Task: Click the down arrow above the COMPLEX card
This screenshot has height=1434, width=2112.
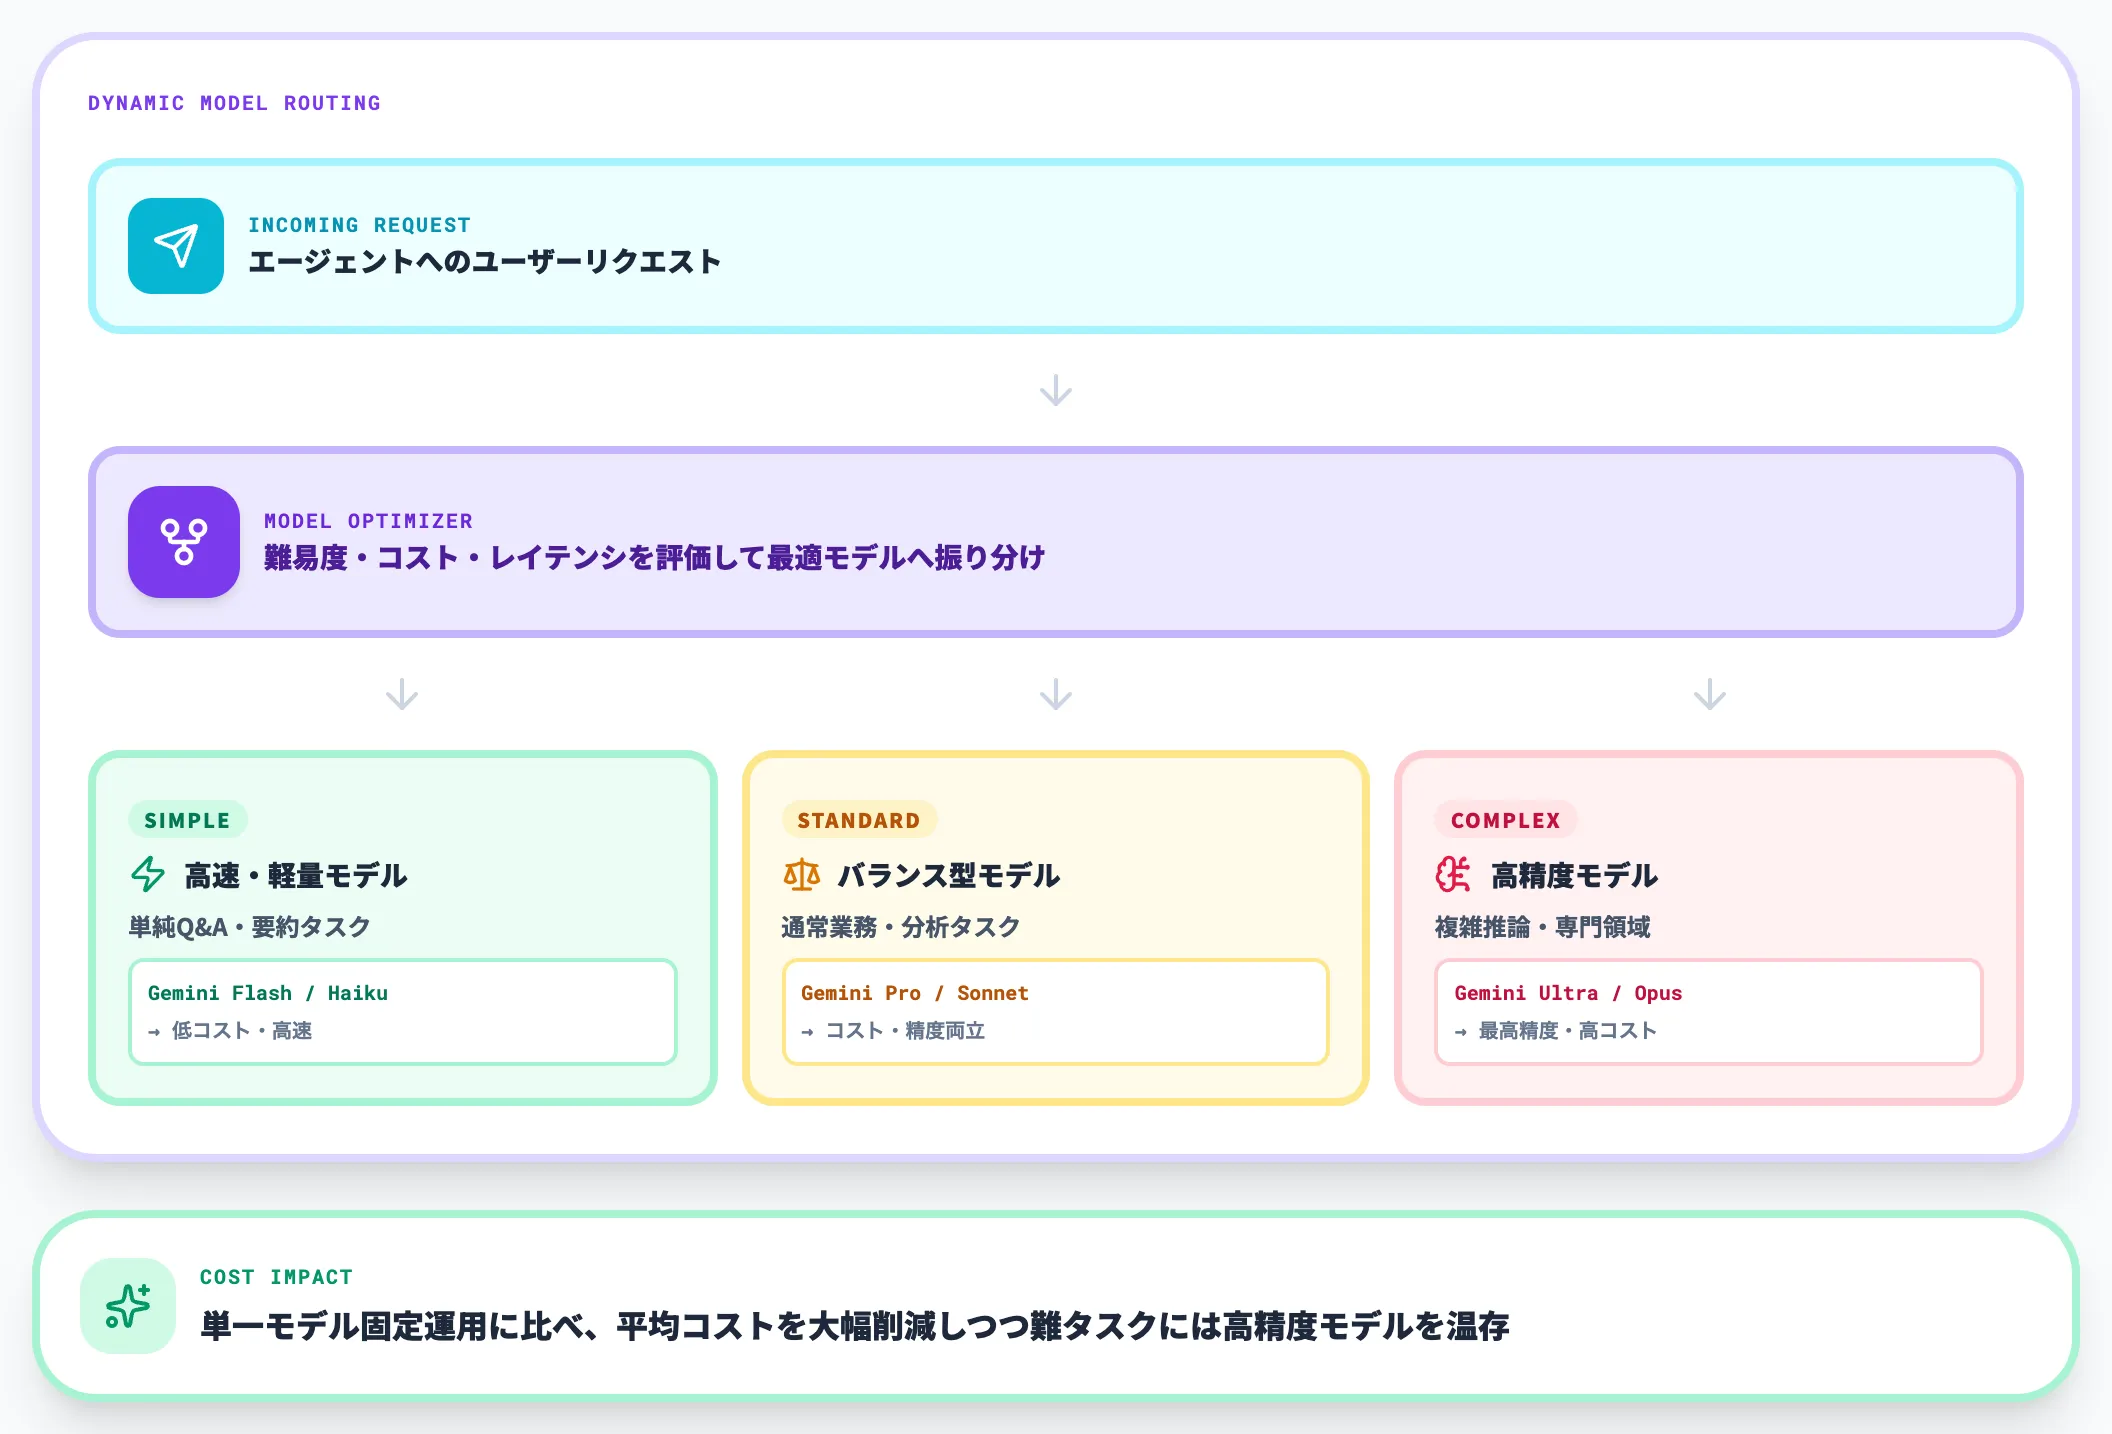Action: [1709, 695]
